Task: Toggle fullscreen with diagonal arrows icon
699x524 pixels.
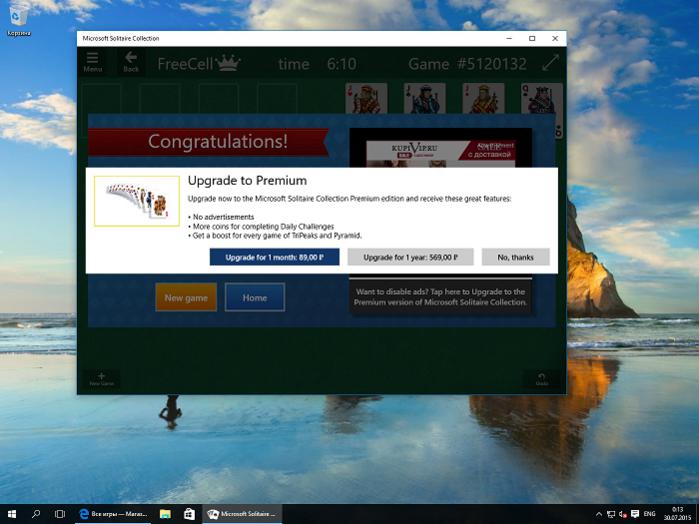Action: (x=551, y=62)
